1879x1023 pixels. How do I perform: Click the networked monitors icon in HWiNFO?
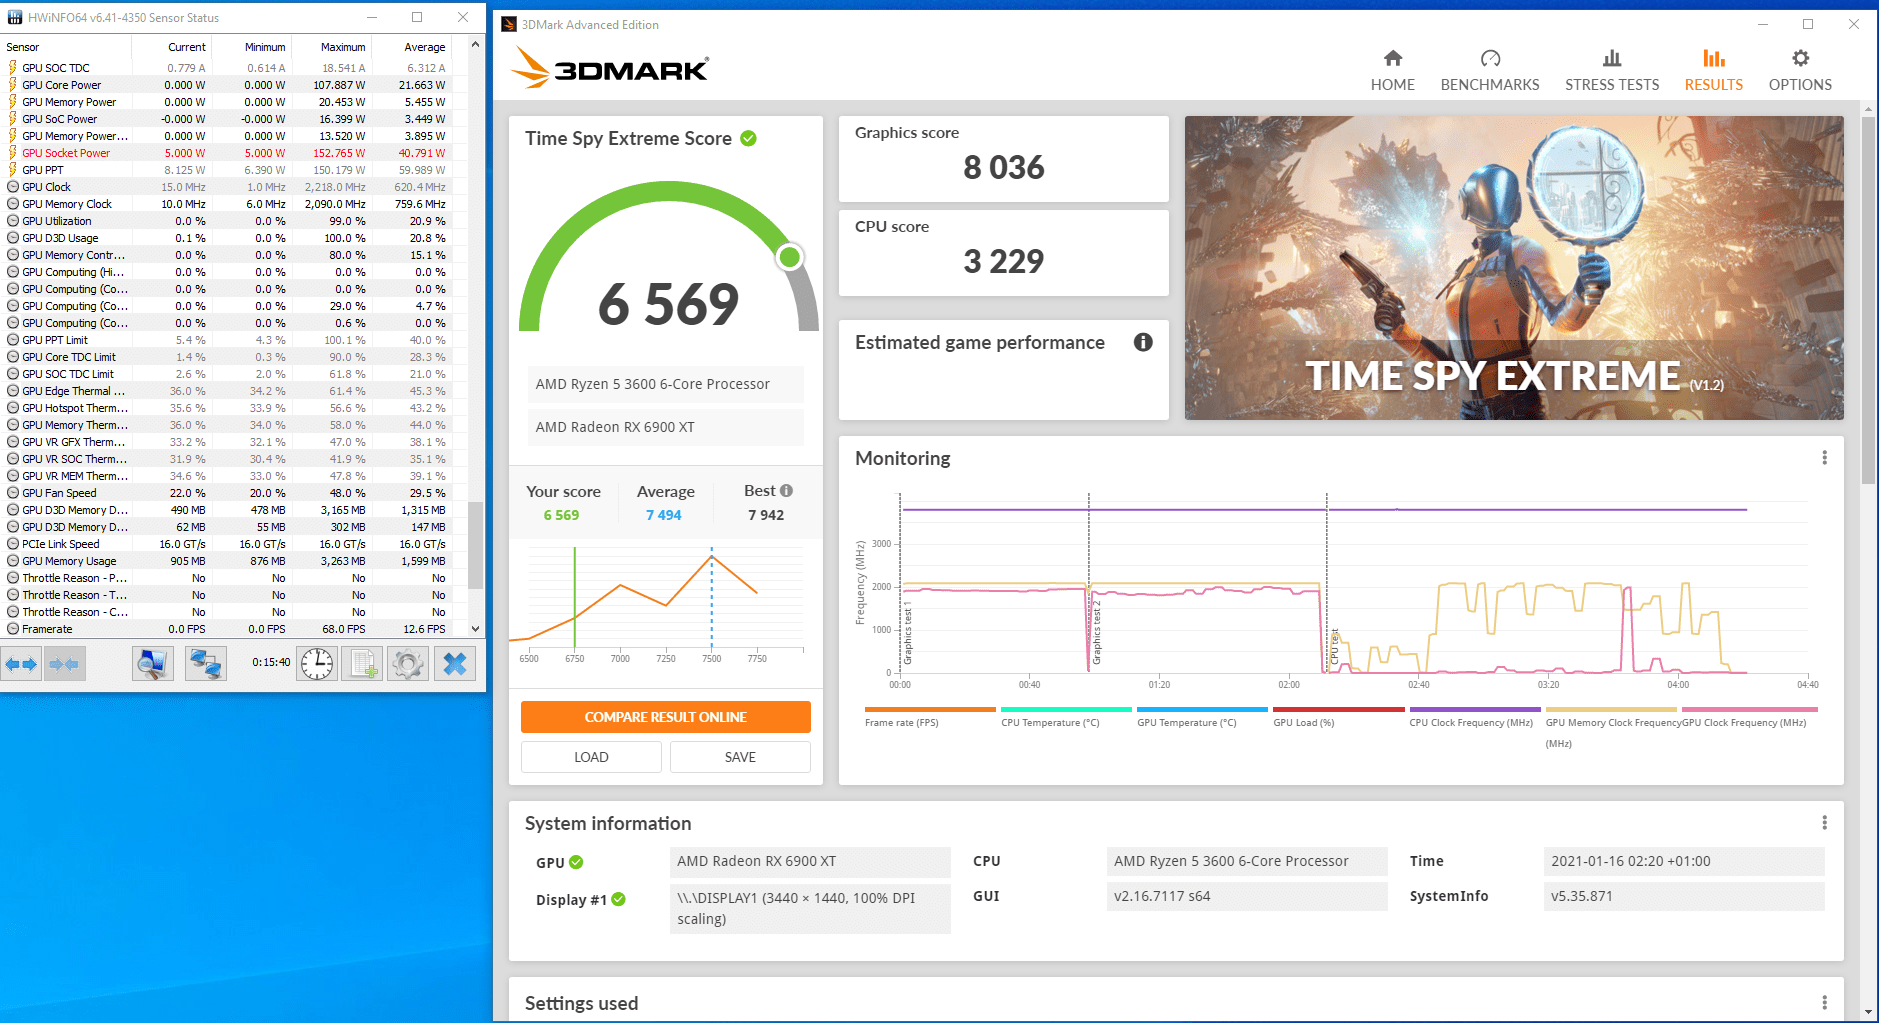point(206,664)
